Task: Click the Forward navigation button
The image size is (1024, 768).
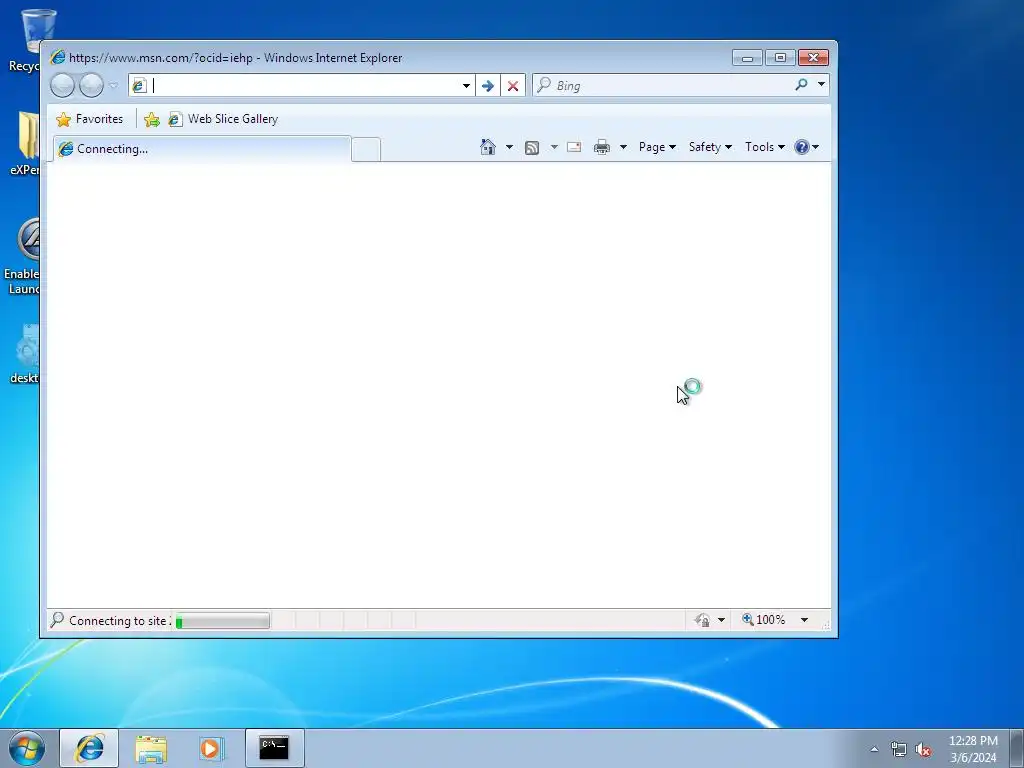Action: (91, 86)
